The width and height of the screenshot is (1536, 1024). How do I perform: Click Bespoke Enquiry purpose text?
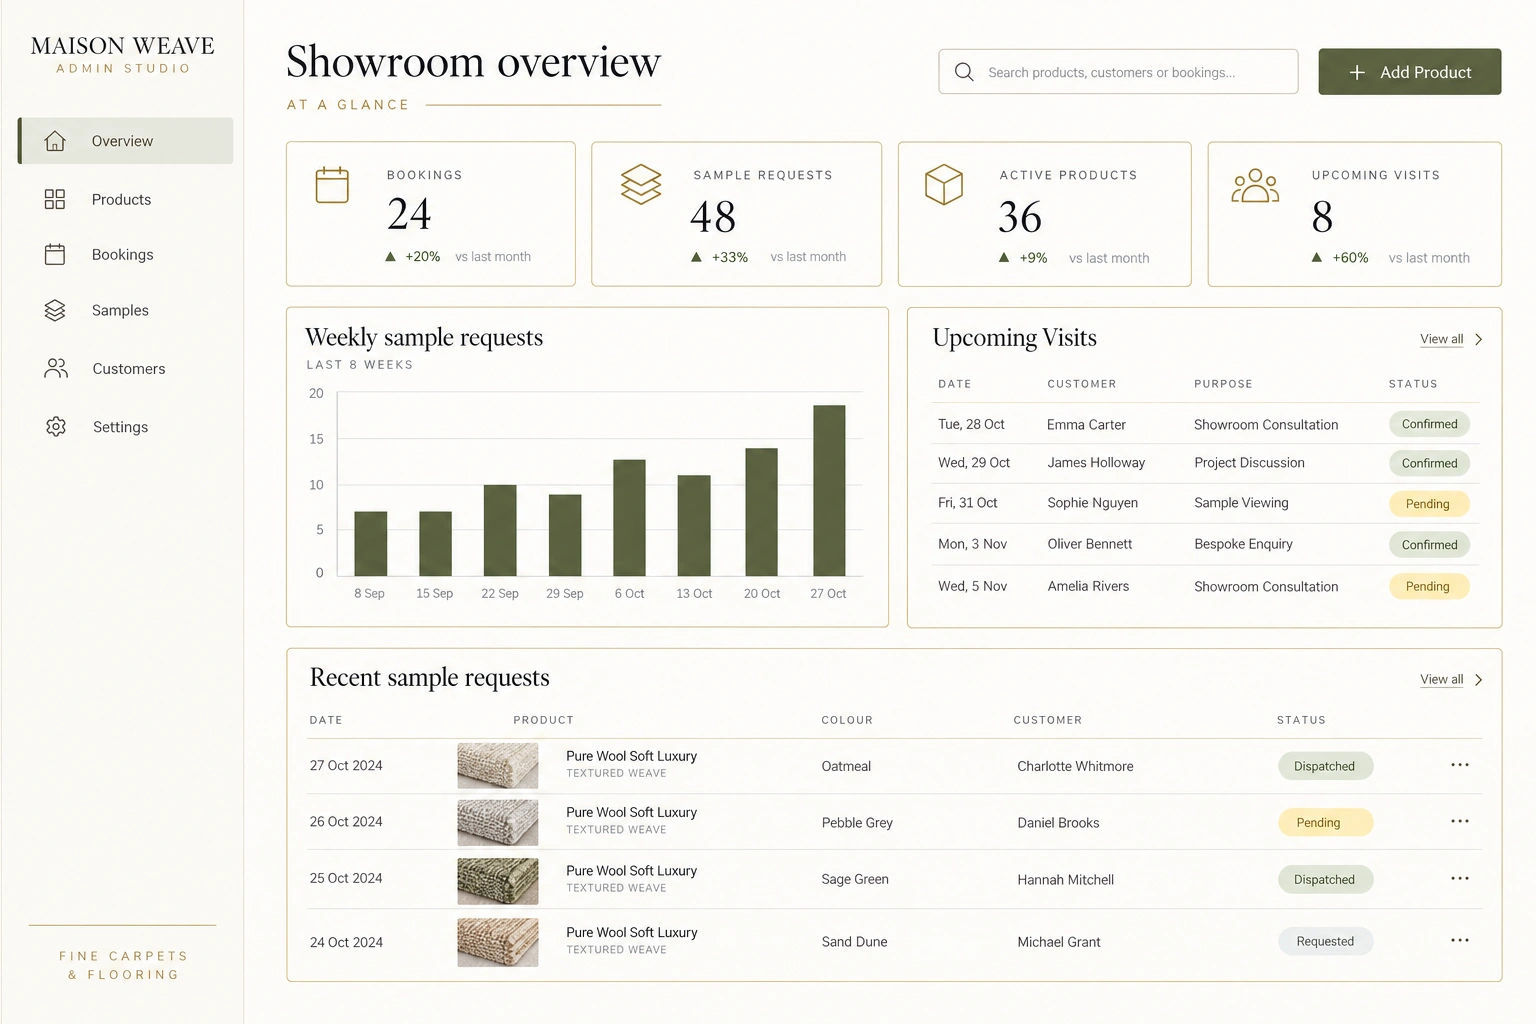pyautogui.click(x=1243, y=544)
